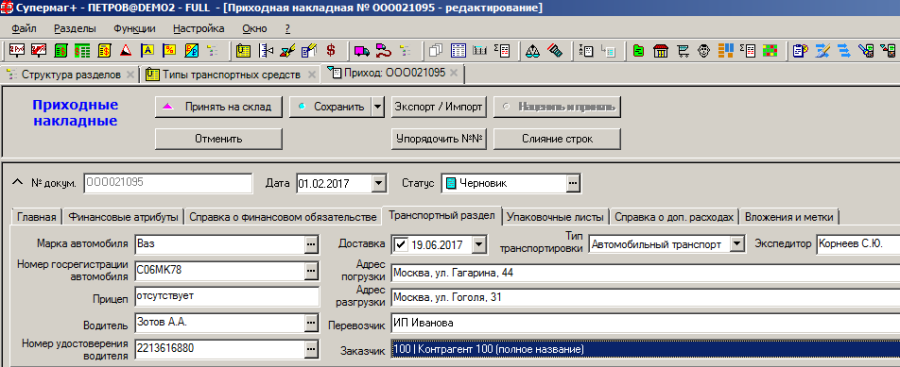Viewport: 900px width, 367px height.
Task: Click the yellow percent flag toolbar icon
Action: [x=169, y=51]
